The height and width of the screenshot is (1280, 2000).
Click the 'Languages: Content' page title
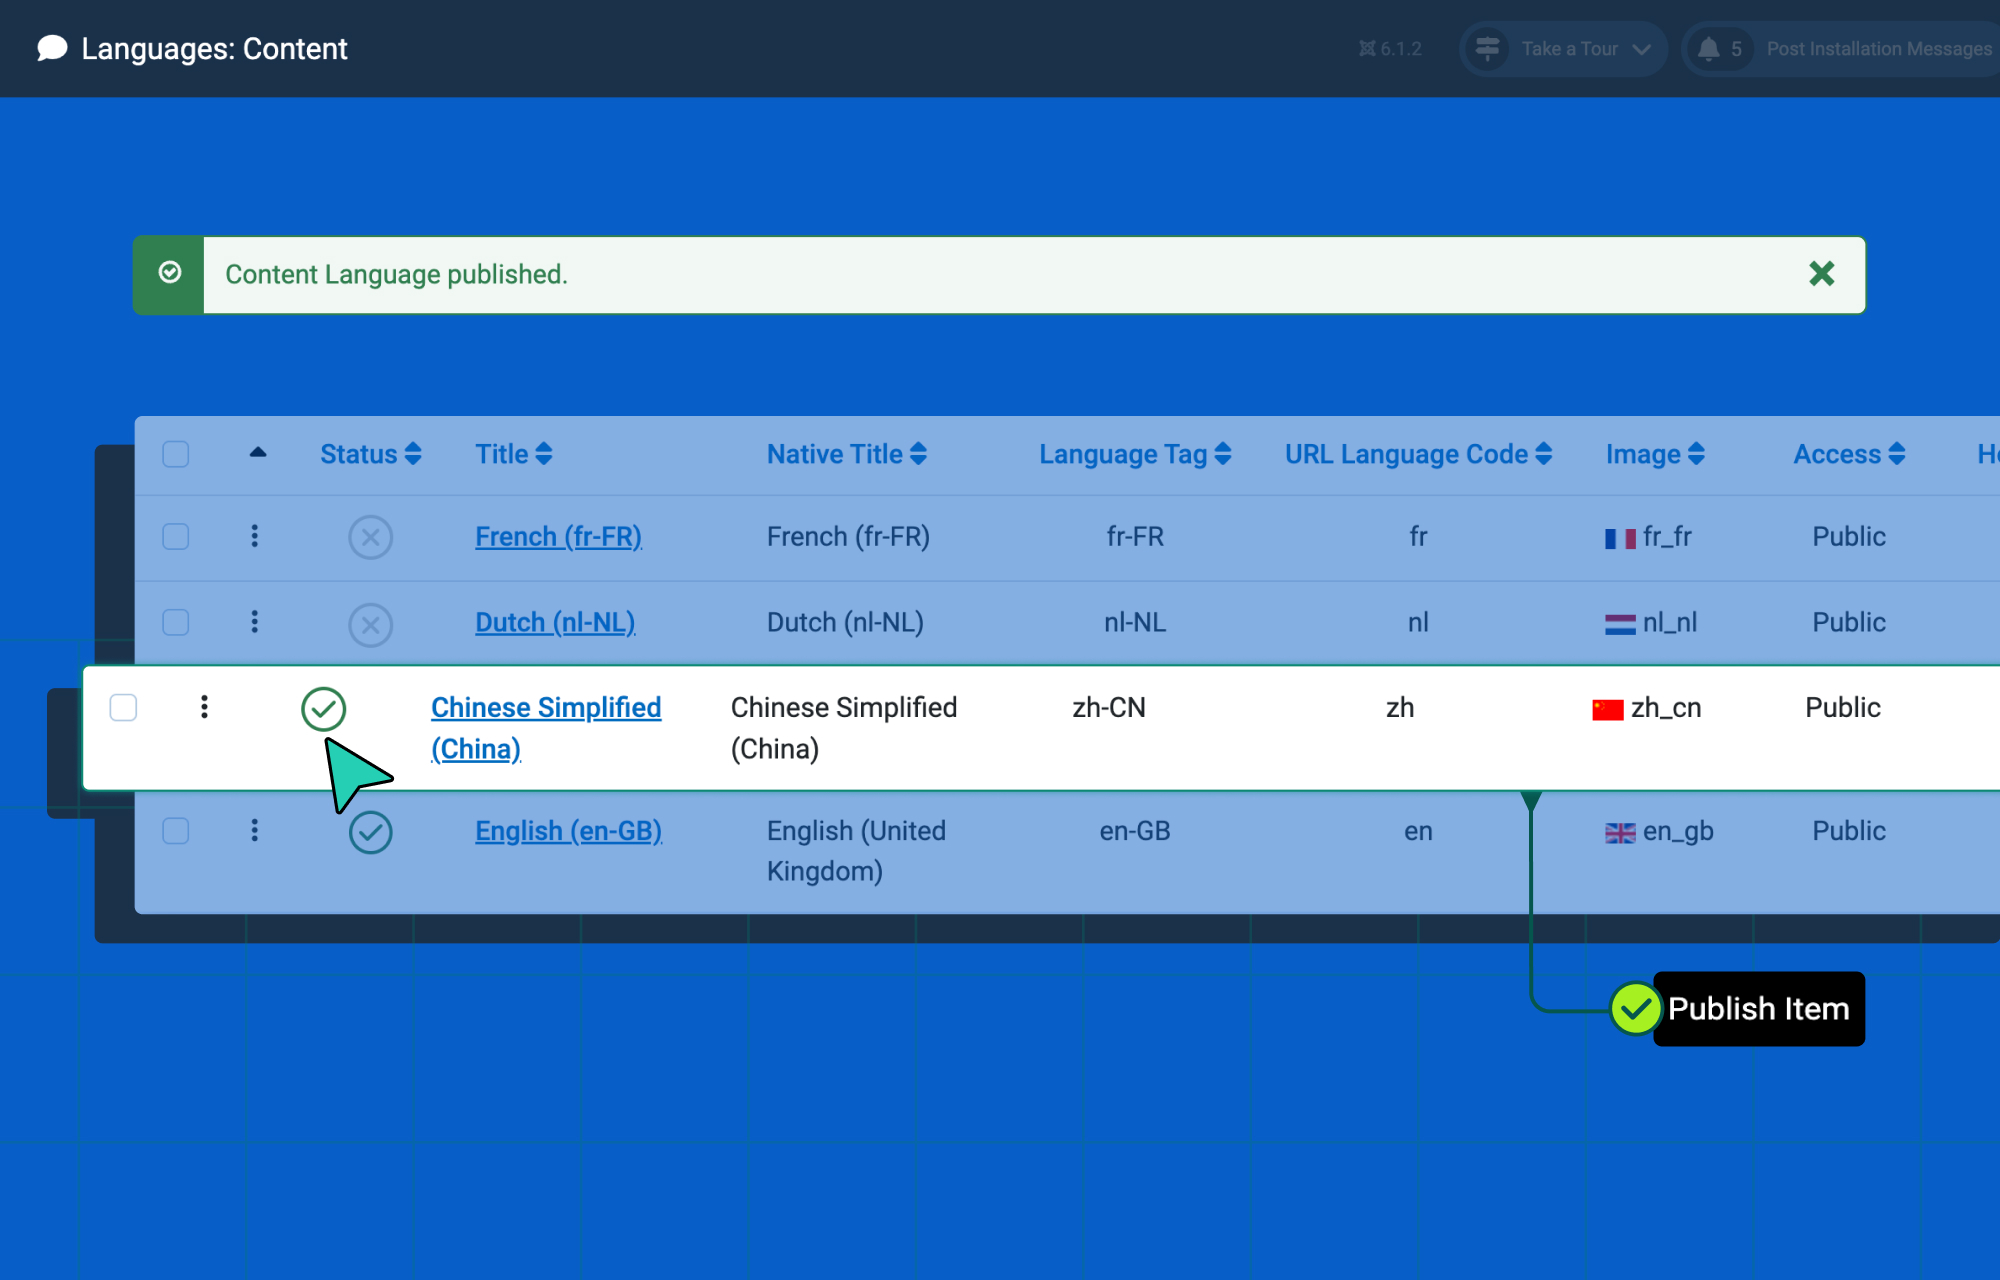214,49
